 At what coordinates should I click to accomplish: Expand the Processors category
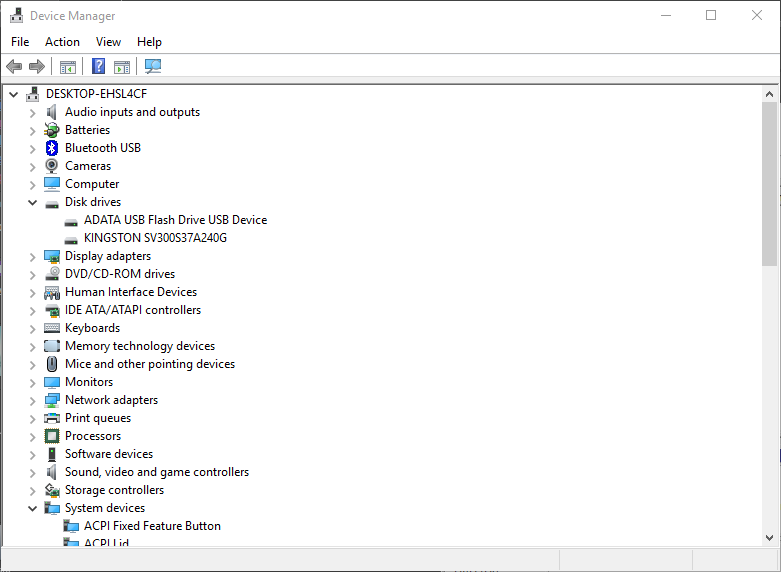(x=32, y=437)
